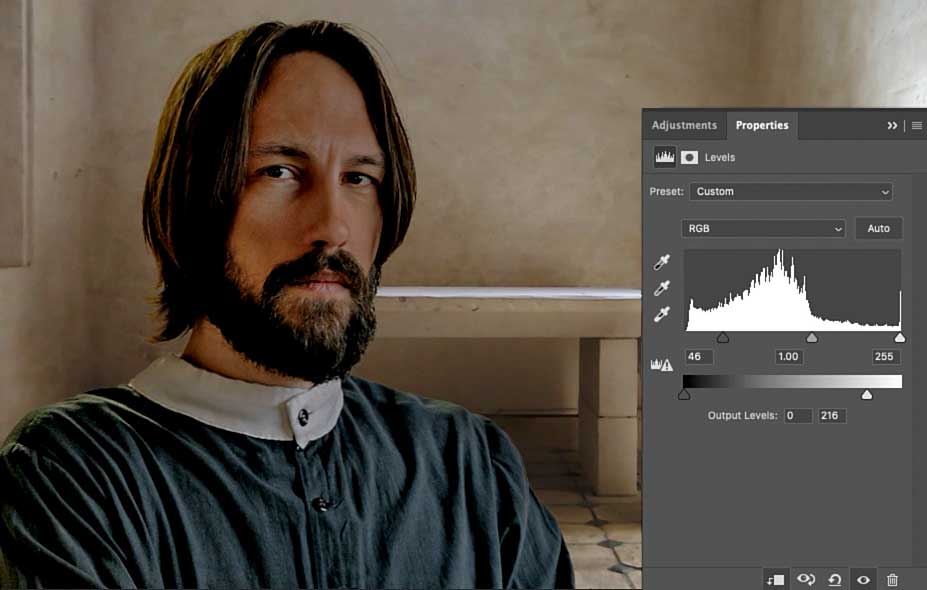Toggle layer visibility eye icon
The image size is (927, 590).
863,580
